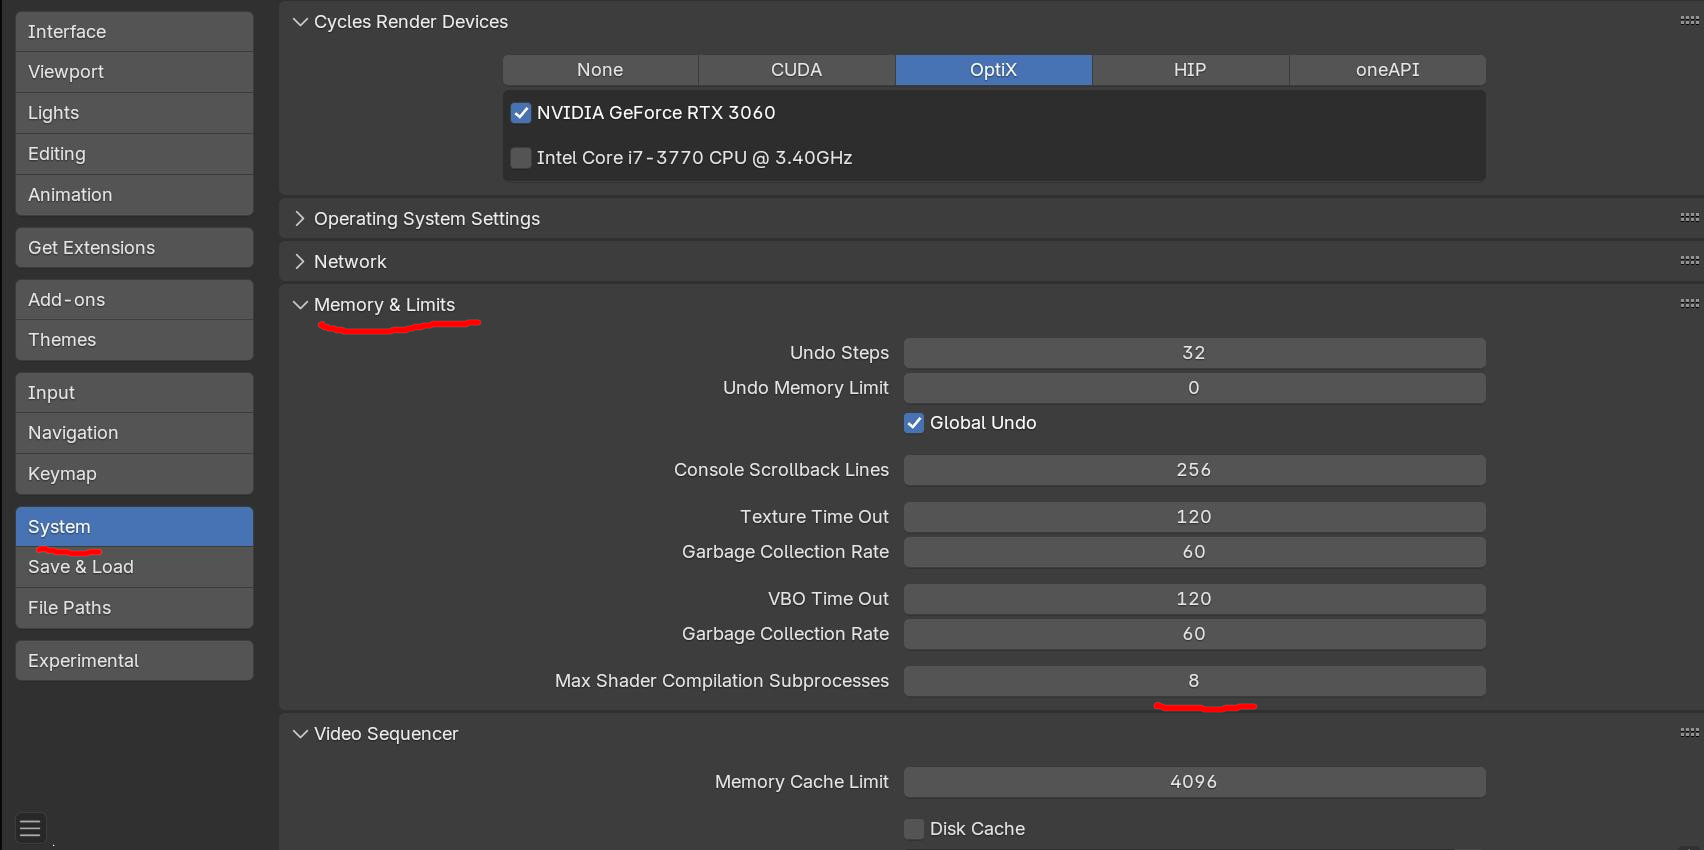Click the Cycles Render Devices panel grip icon
The width and height of the screenshot is (1704, 850).
[1690, 21]
